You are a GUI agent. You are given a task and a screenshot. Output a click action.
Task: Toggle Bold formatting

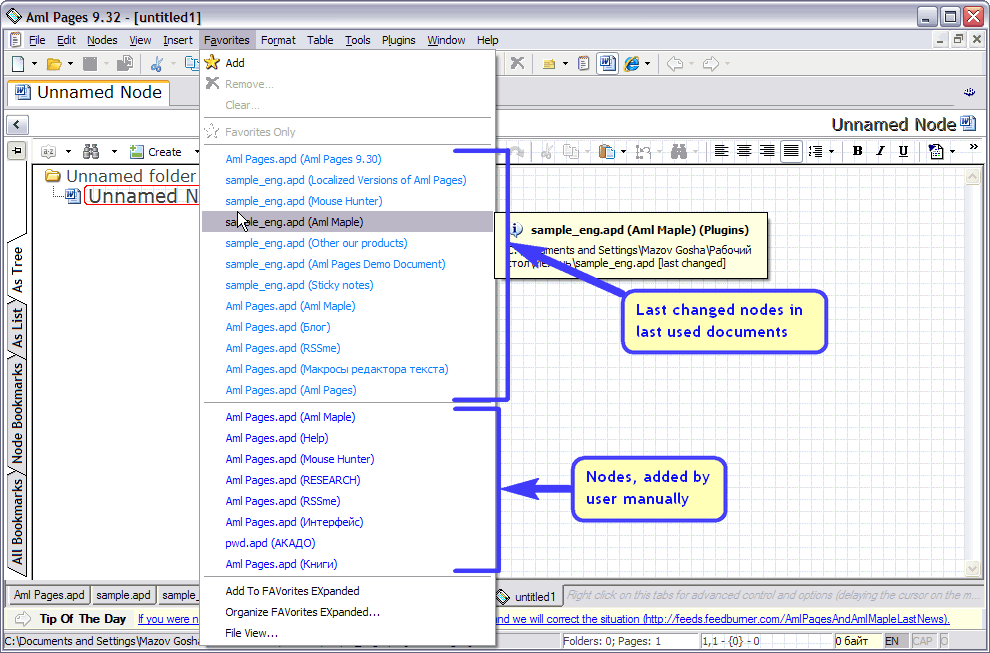click(857, 151)
